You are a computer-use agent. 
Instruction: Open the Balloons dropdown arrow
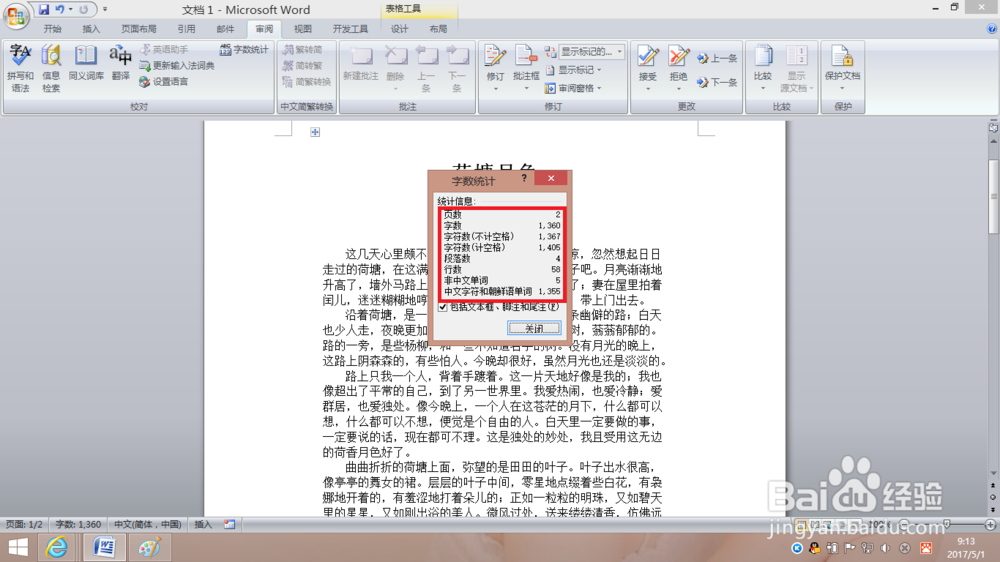pyautogui.click(x=526, y=89)
